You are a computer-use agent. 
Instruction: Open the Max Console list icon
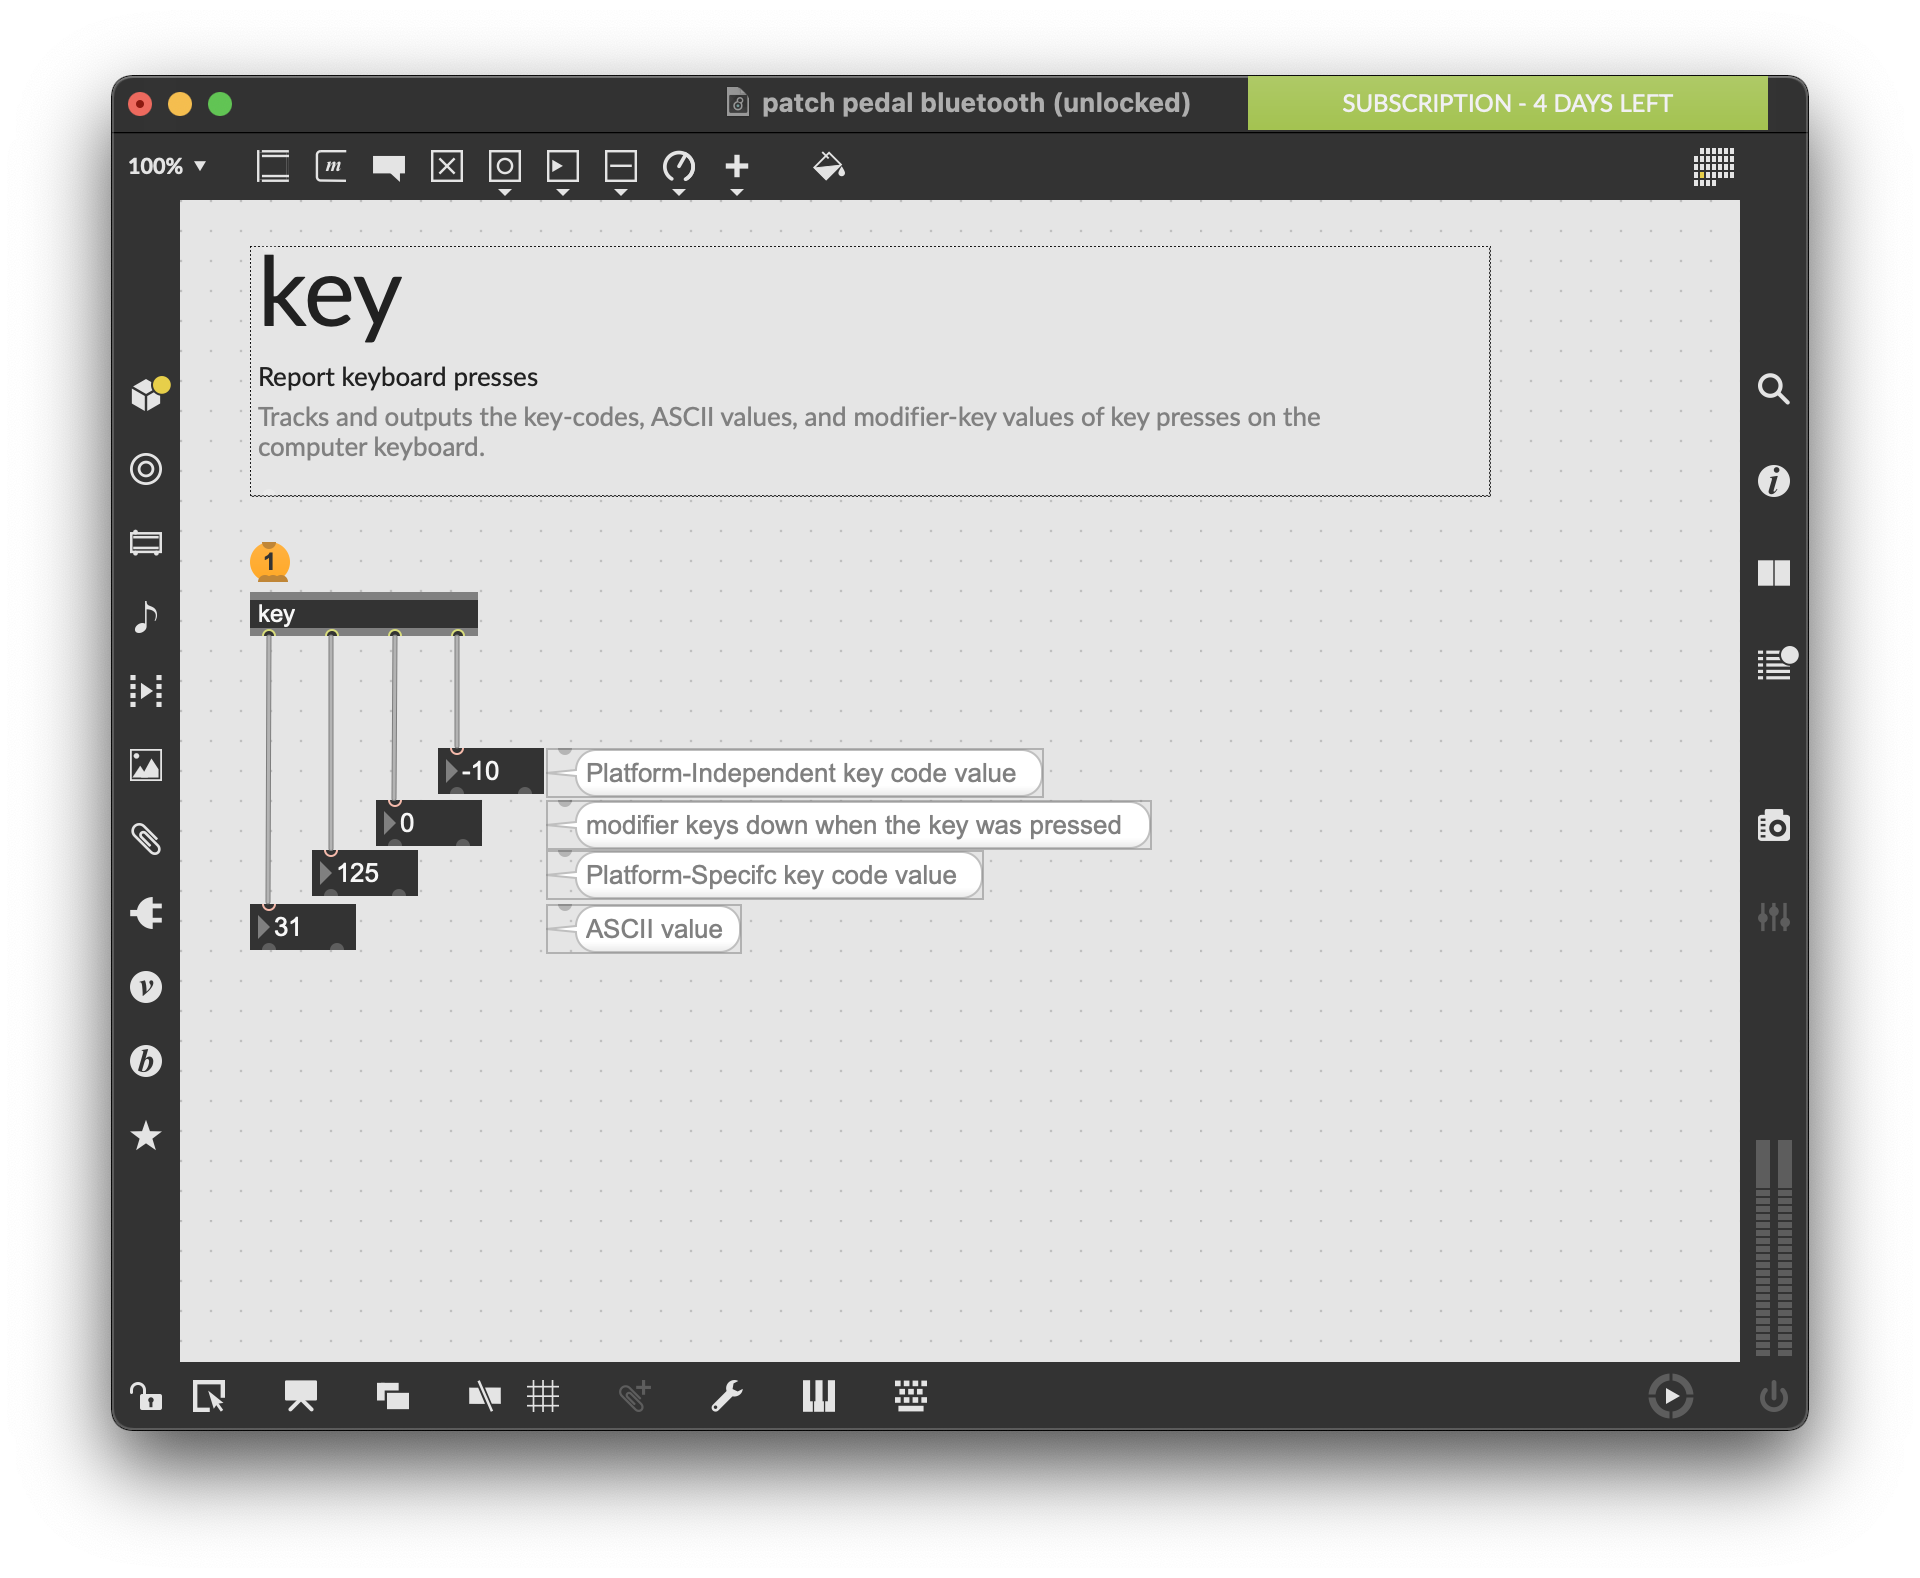point(1775,664)
